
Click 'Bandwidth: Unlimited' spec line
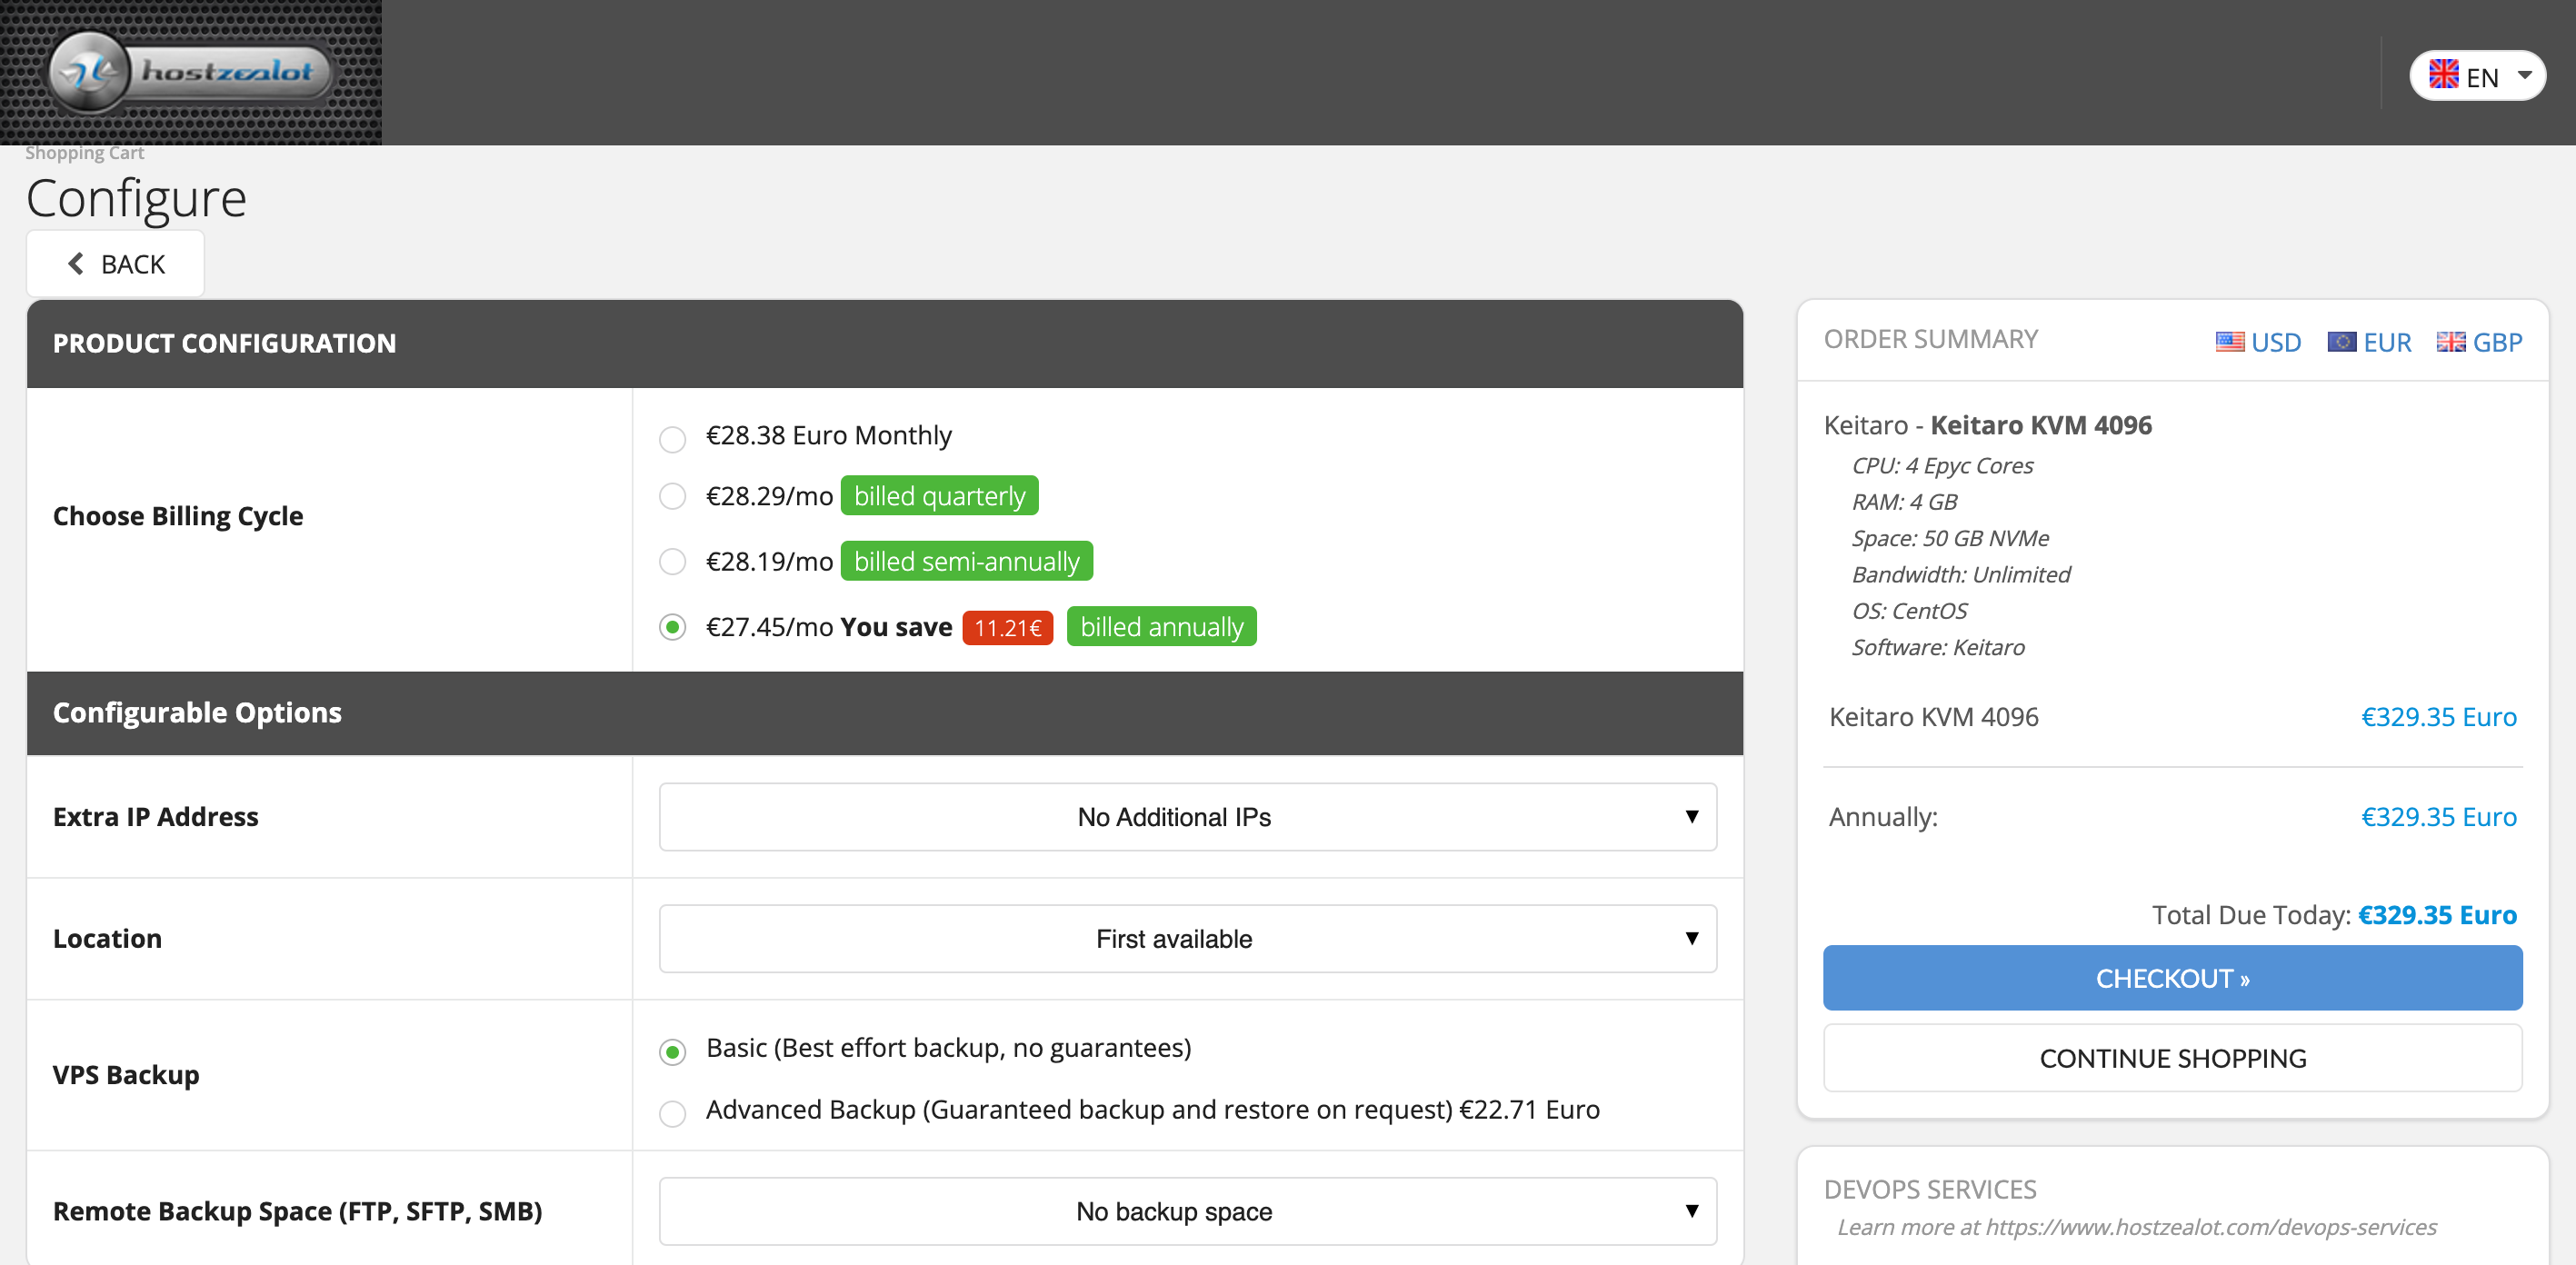1961,575
